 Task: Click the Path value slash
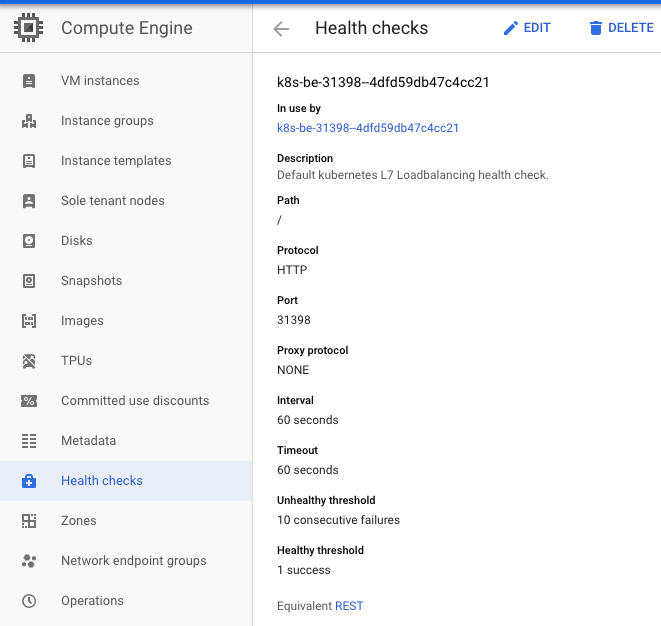[x=279, y=220]
